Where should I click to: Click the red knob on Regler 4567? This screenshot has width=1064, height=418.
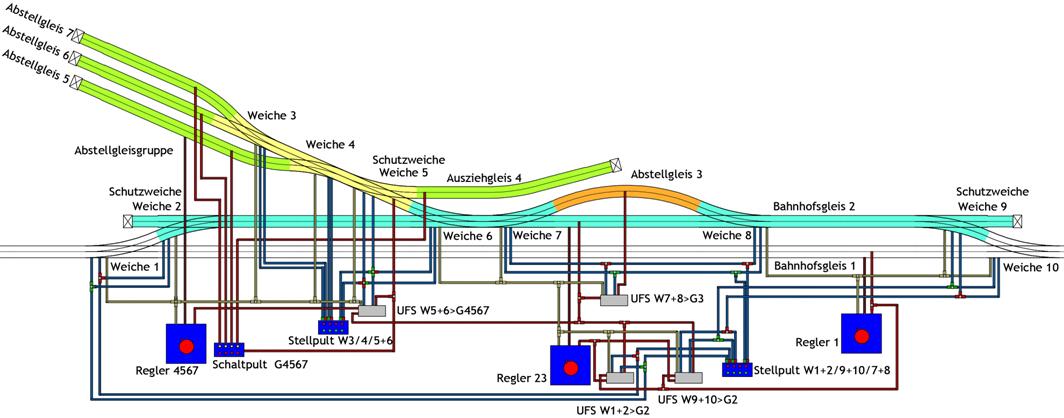click(185, 346)
